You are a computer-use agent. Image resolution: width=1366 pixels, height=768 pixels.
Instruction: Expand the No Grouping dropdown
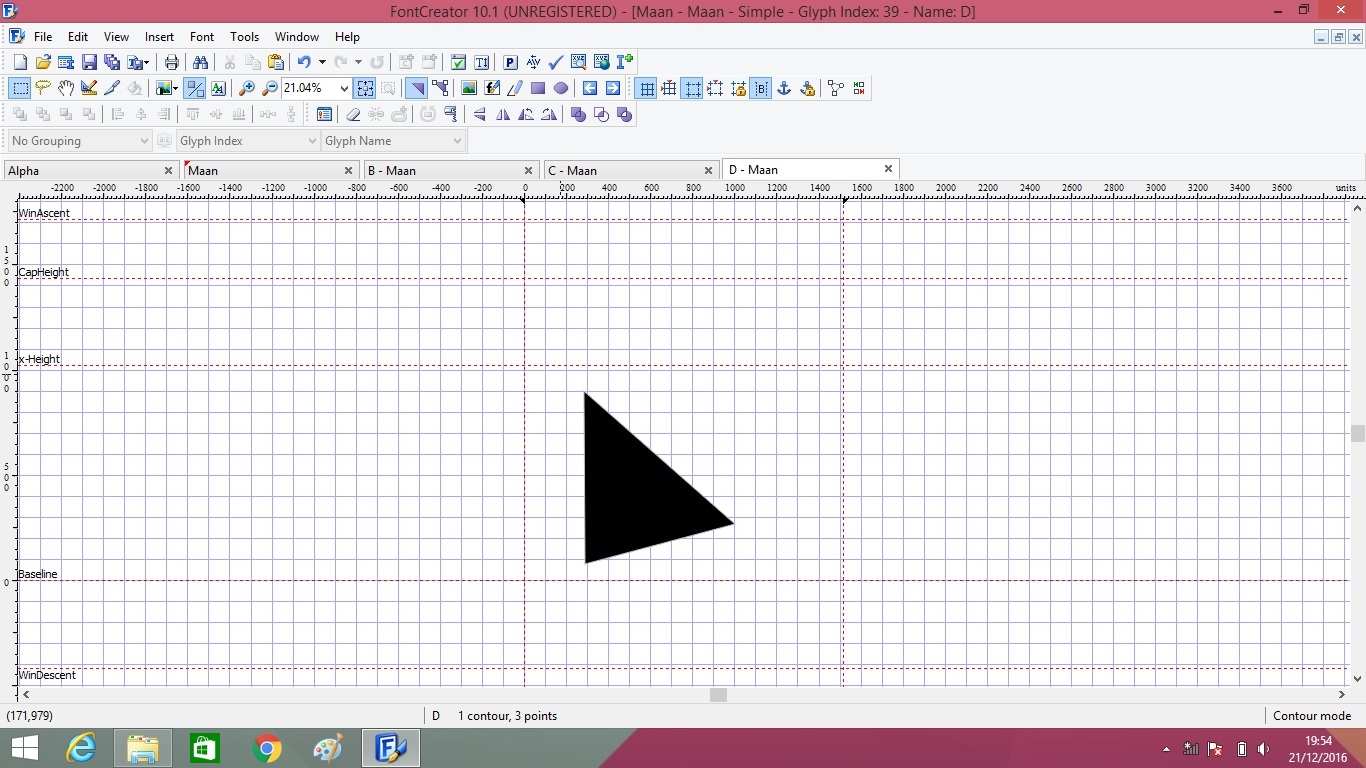pos(144,141)
